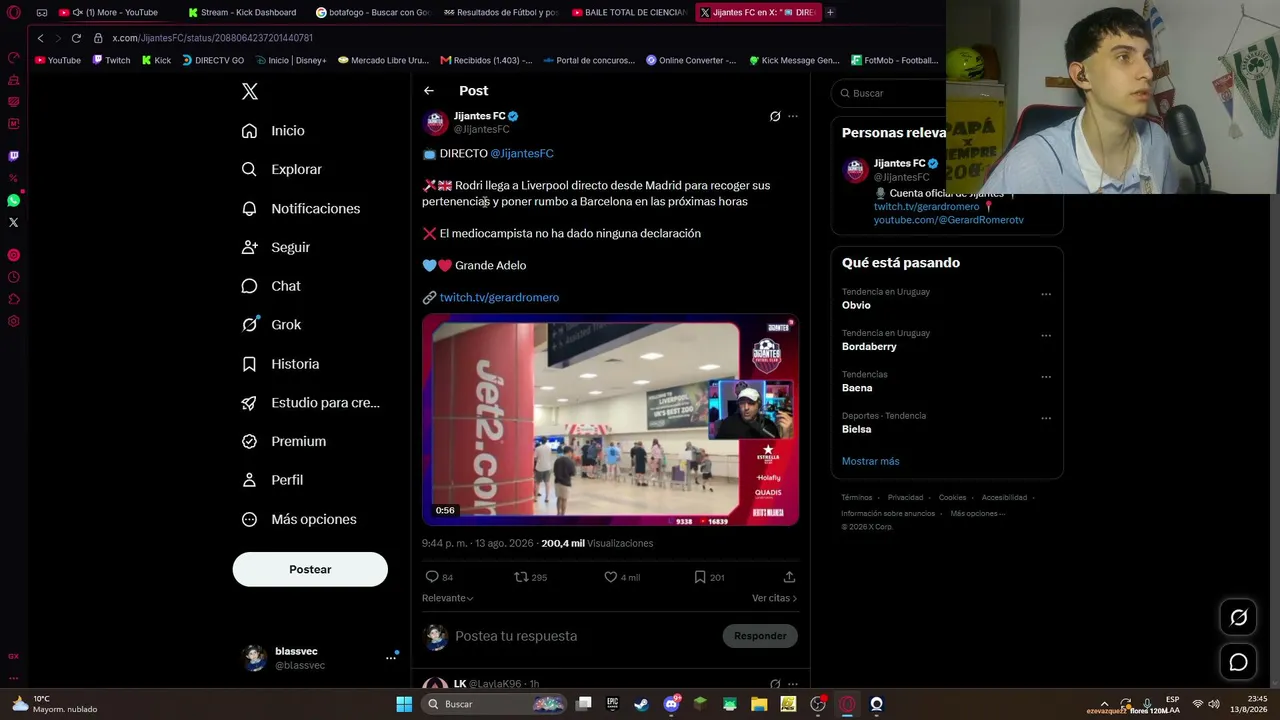Open blassvec account options menu
The height and width of the screenshot is (720, 1280).
click(391, 657)
